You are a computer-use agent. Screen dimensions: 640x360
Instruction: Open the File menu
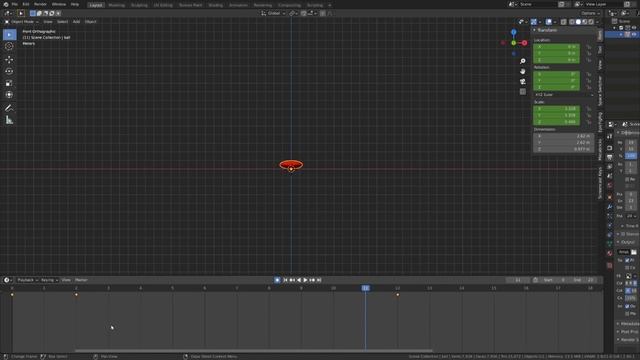[x=15, y=4]
